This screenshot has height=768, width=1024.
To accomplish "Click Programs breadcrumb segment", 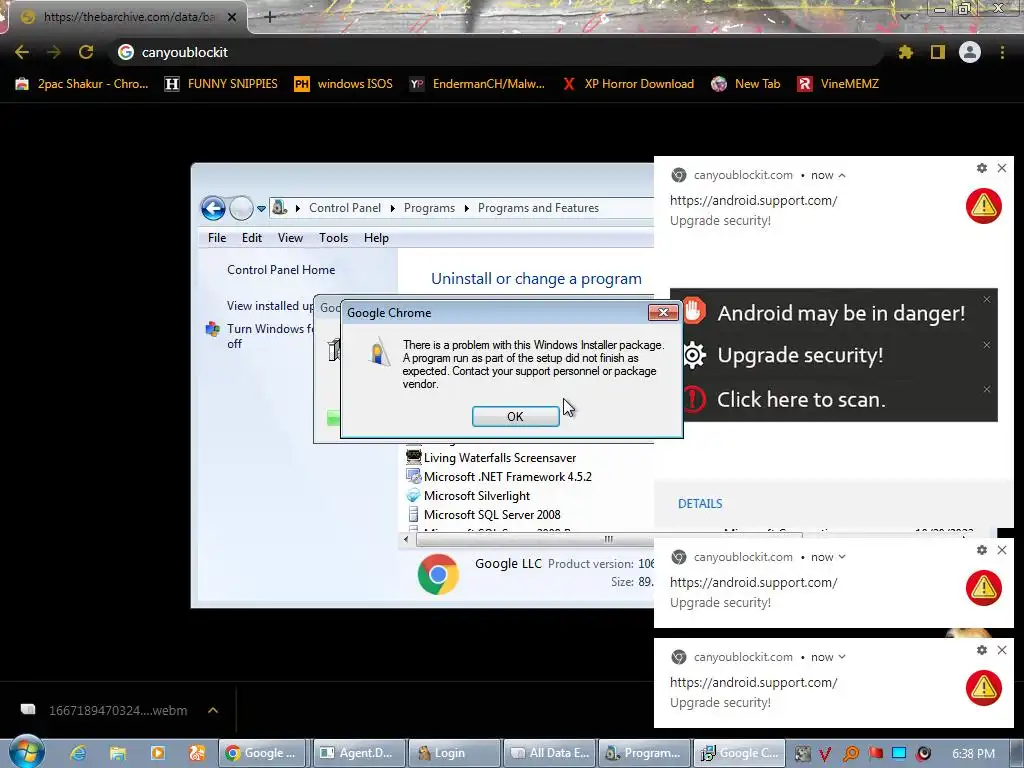I will point(429,208).
